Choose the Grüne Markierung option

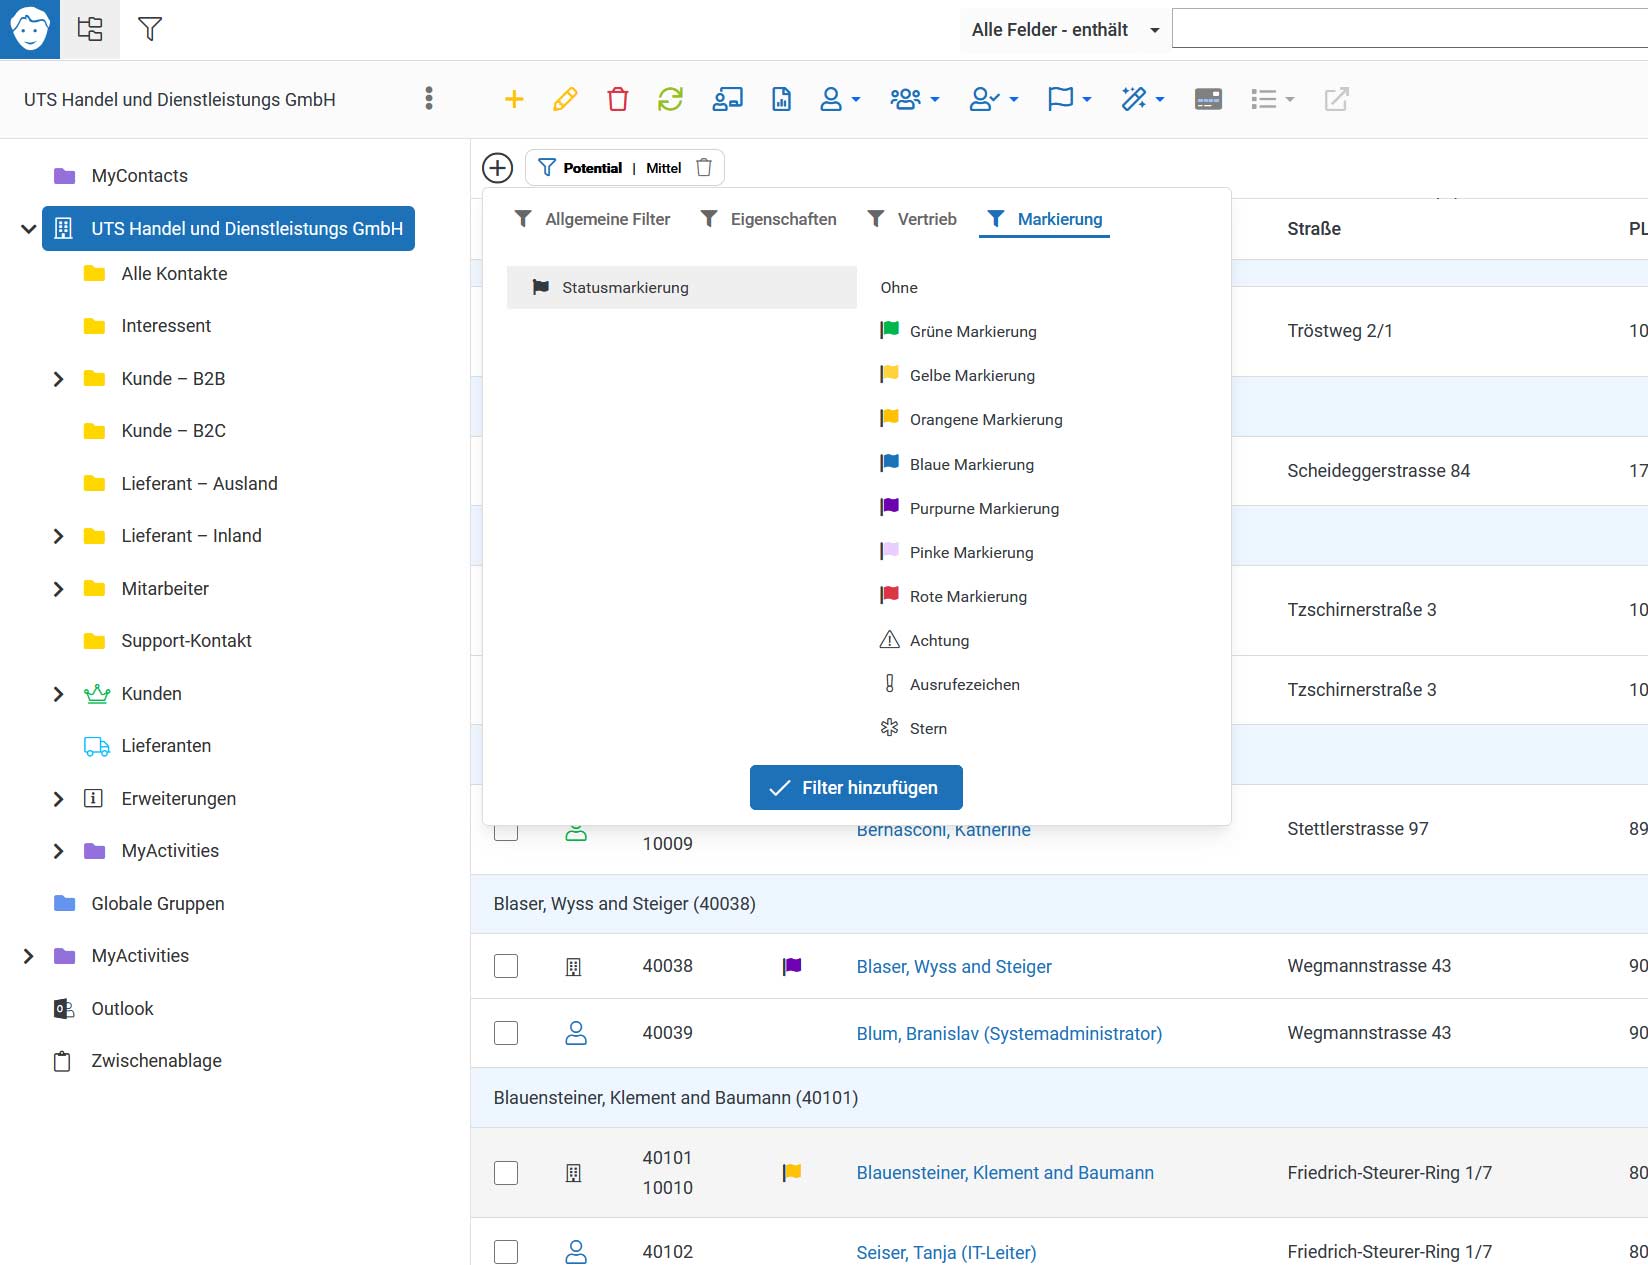(x=958, y=331)
